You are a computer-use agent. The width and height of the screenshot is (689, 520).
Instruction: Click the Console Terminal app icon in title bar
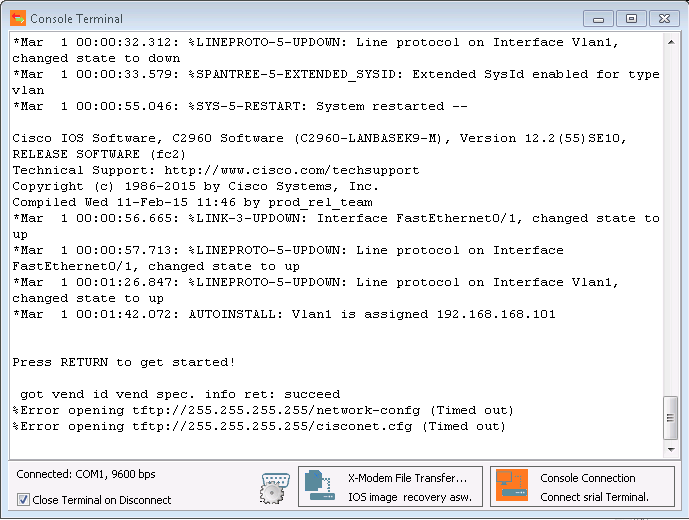[x=18, y=18]
